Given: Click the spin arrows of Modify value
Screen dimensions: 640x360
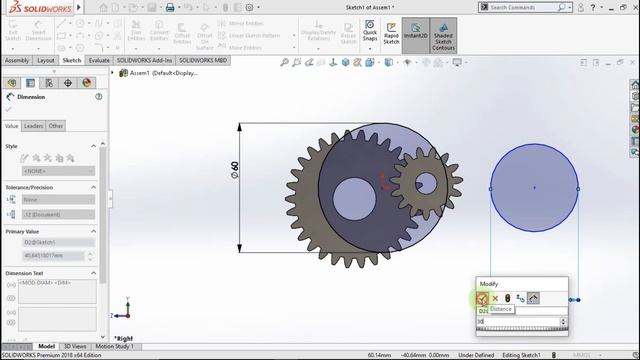Looking at the screenshot, I should 563,322.
